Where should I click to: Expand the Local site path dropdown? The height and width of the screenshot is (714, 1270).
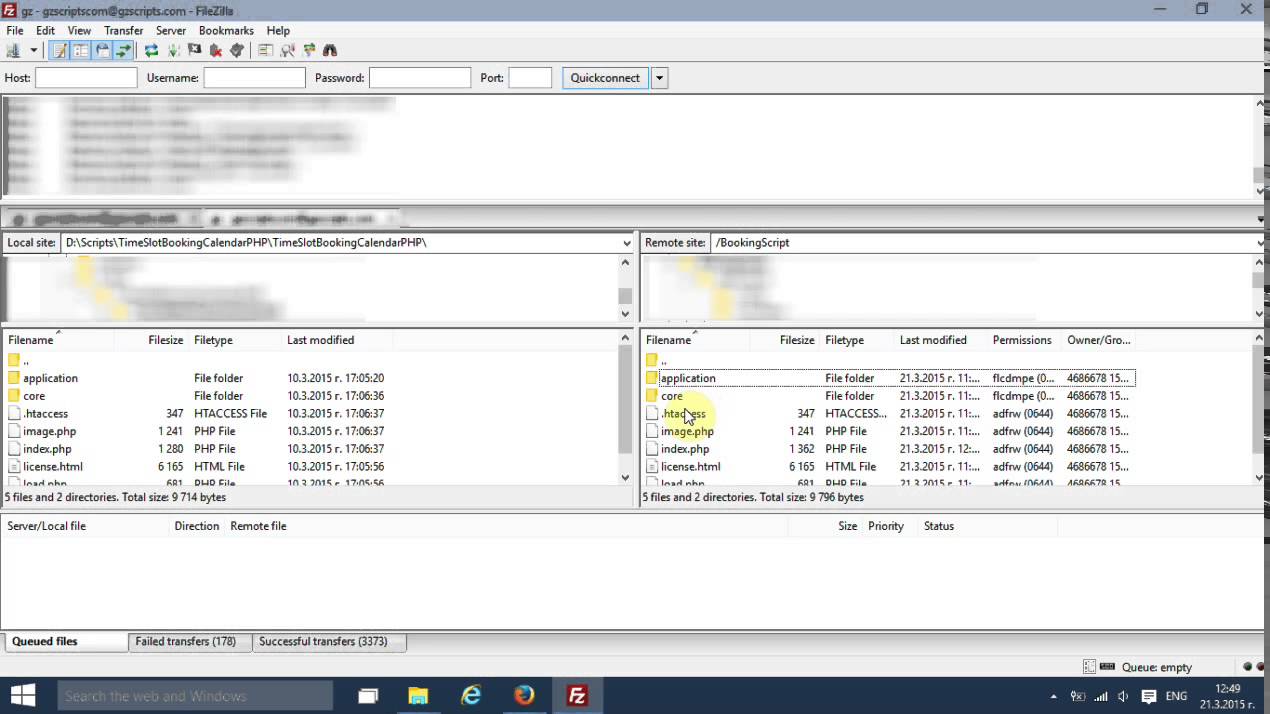click(x=626, y=243)
